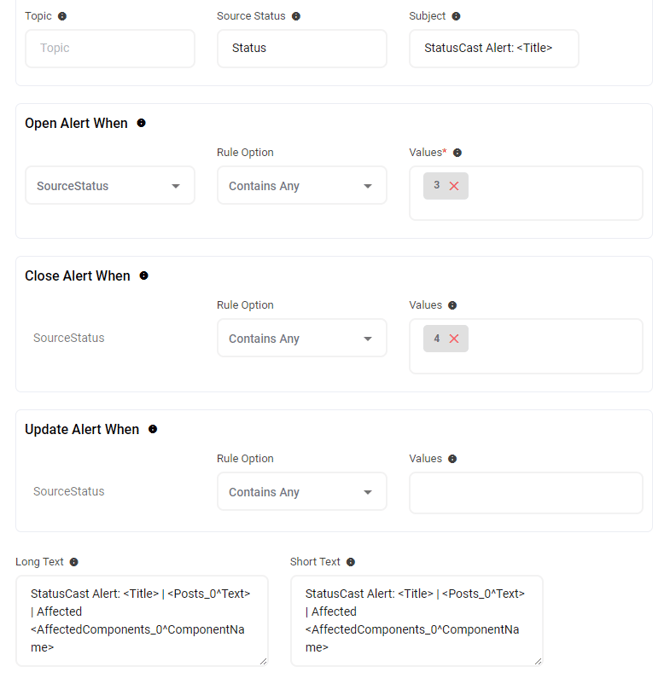Show help for Update Alert When
The width and height of the screenshot is (670, 678).
tap(153, 429)
